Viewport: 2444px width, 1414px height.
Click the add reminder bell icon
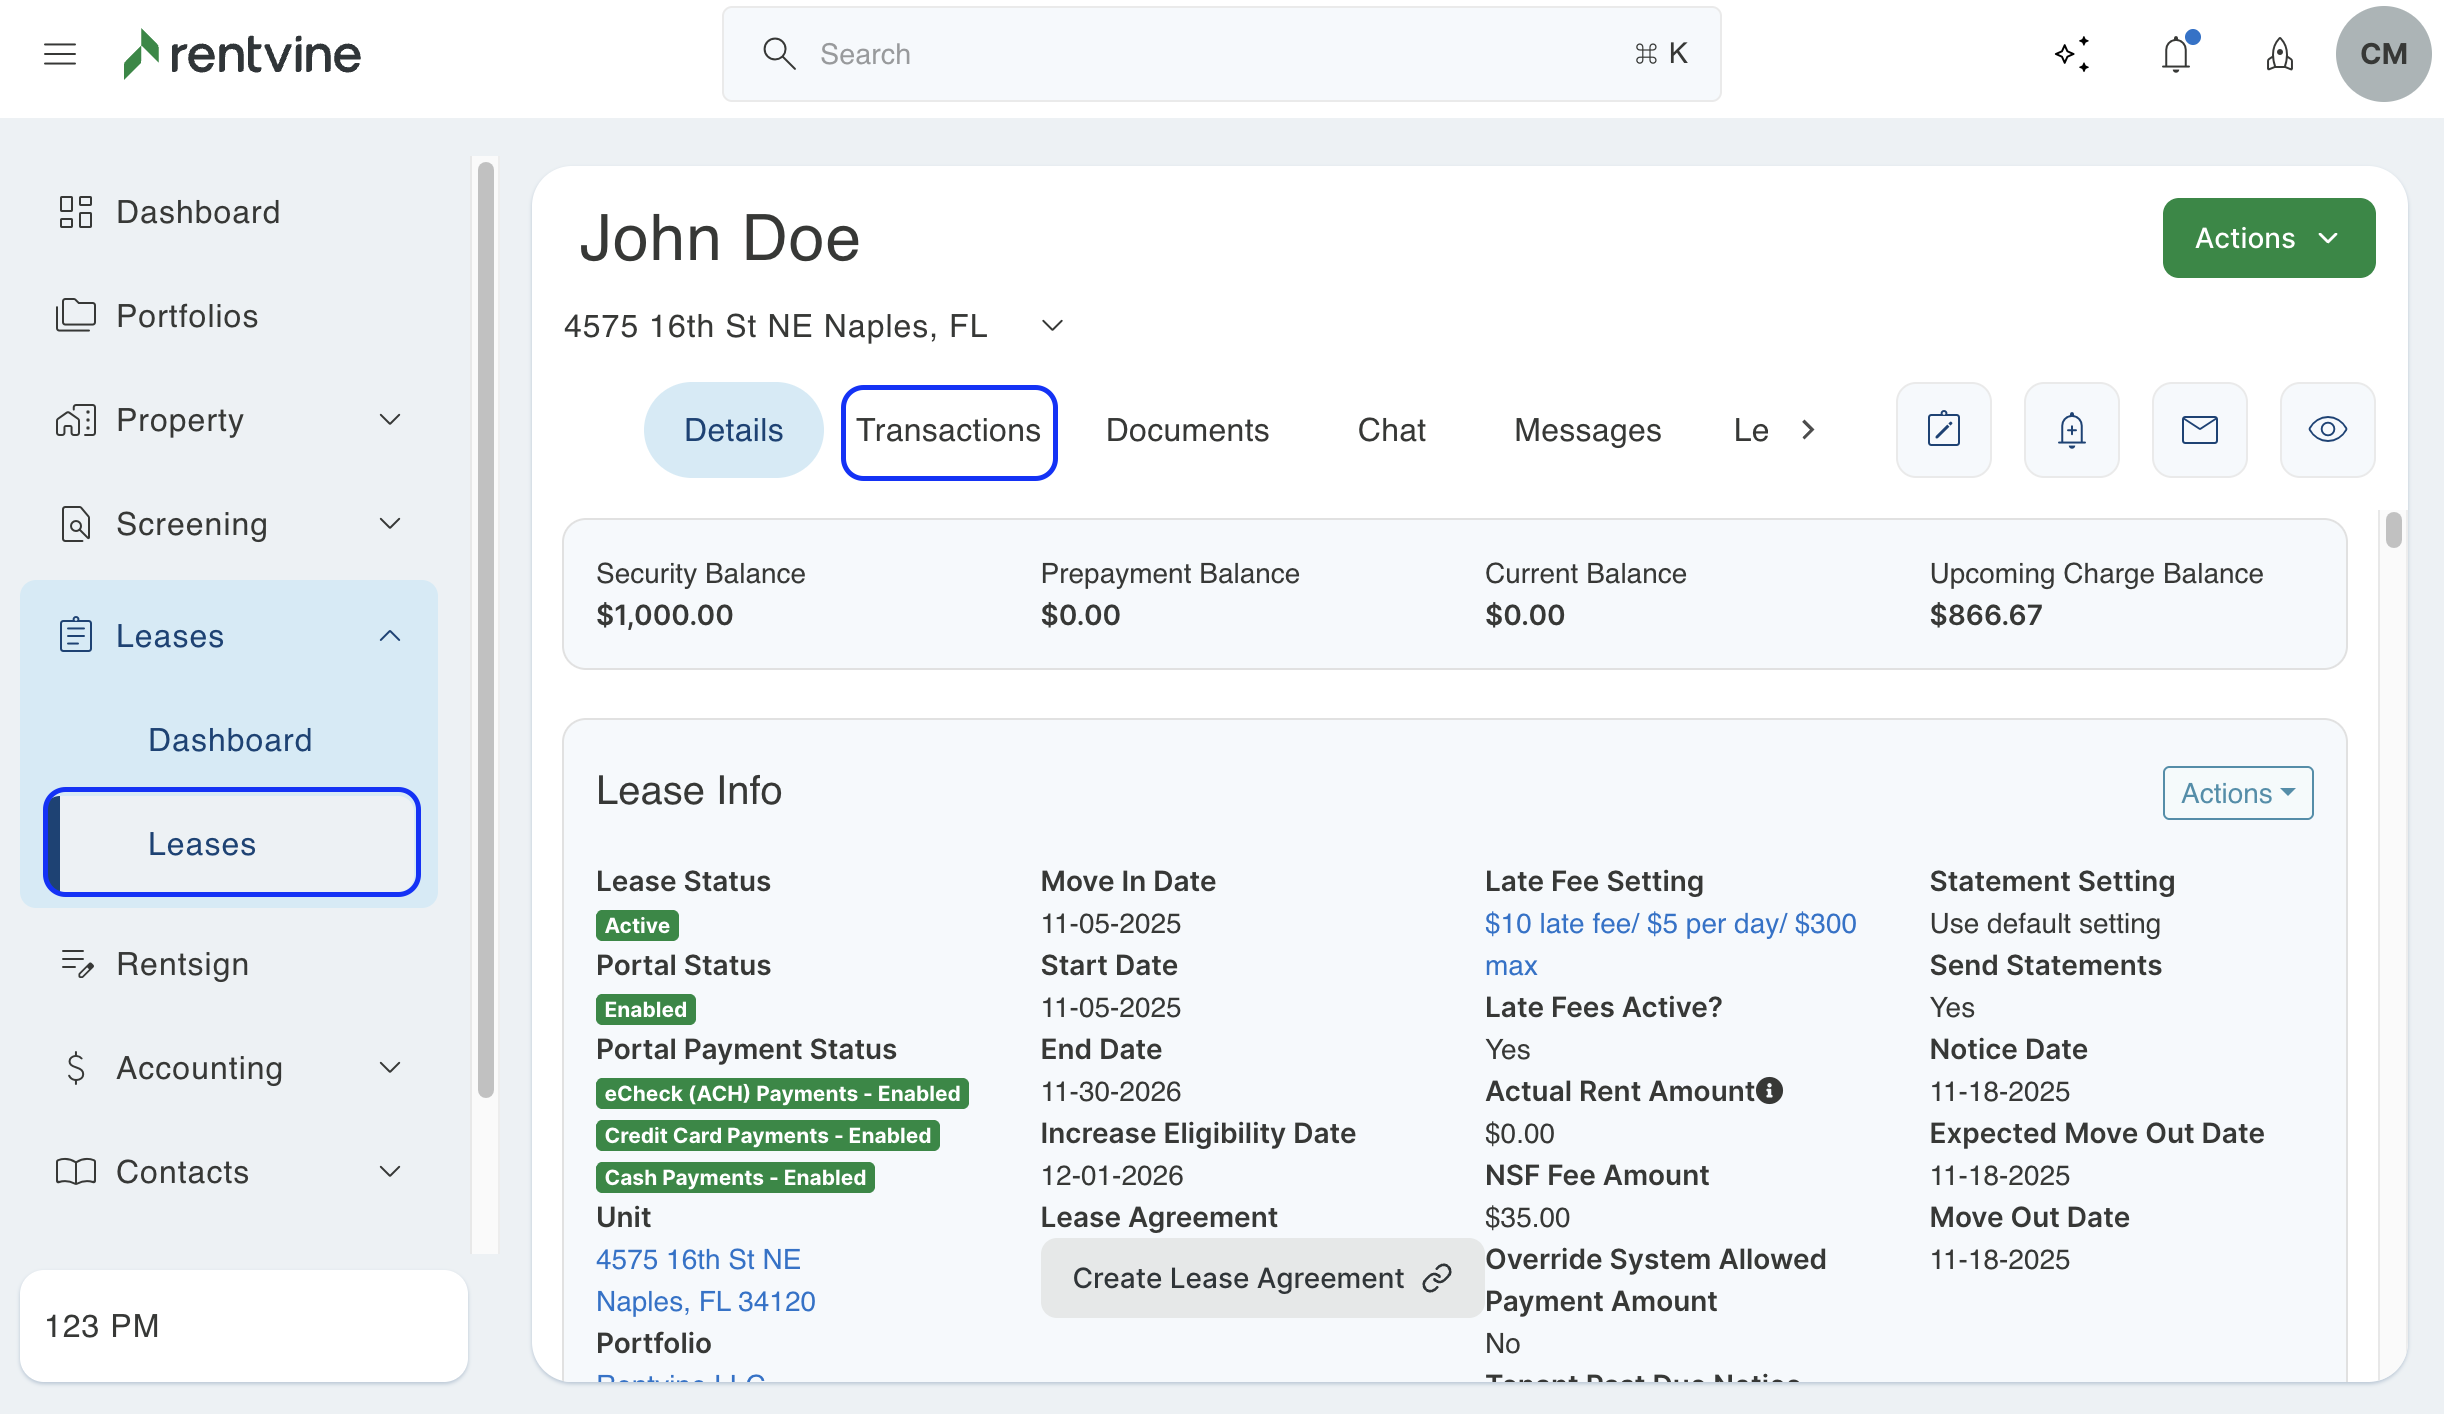(x=2071, y=430)
